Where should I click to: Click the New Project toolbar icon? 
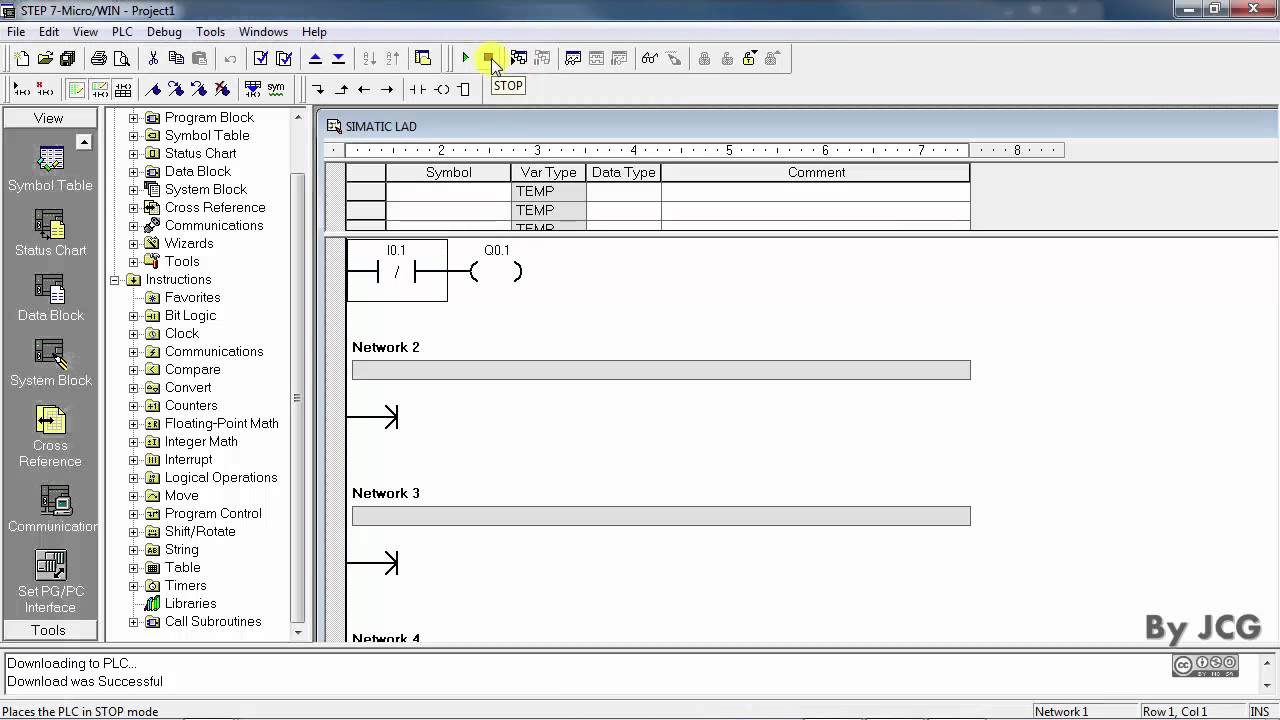click(22, 59)
